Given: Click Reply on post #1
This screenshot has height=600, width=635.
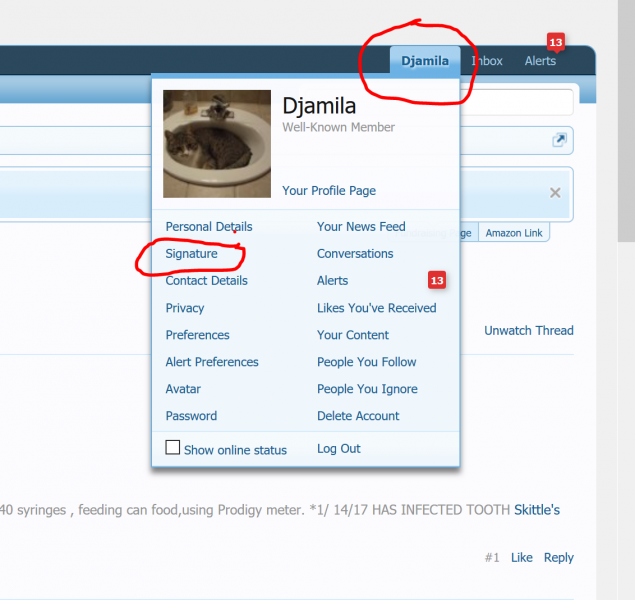Looking at the screenshot, I should [x=558, y=558].
